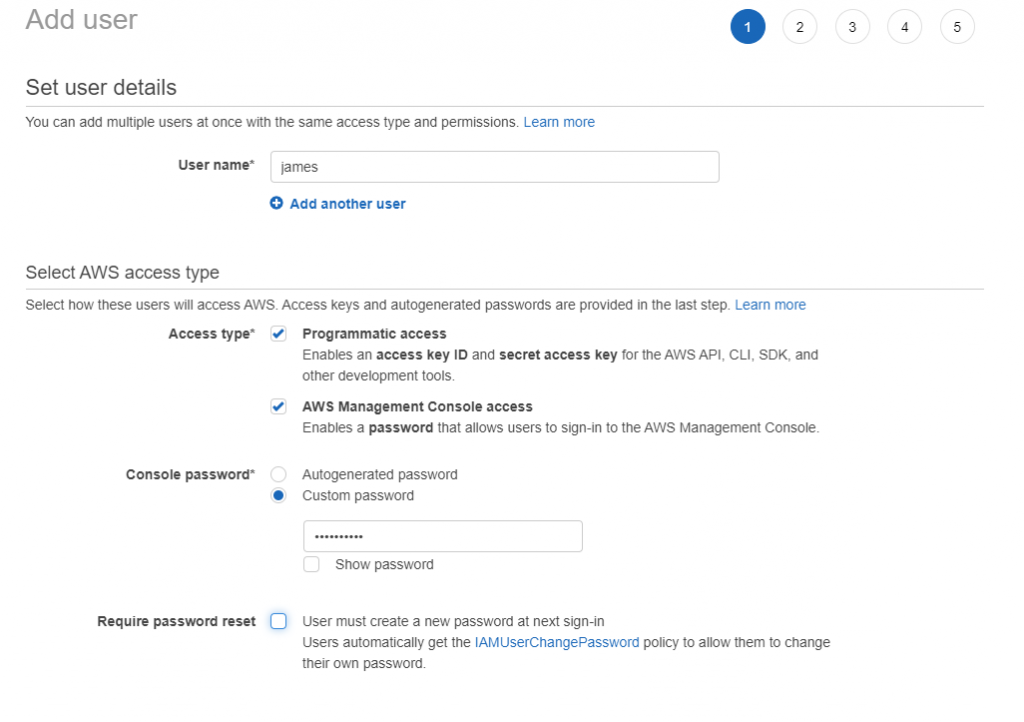Screen dimensions: 1024x722
Task: Click the Custom password label text
Action: coord(358,495)
